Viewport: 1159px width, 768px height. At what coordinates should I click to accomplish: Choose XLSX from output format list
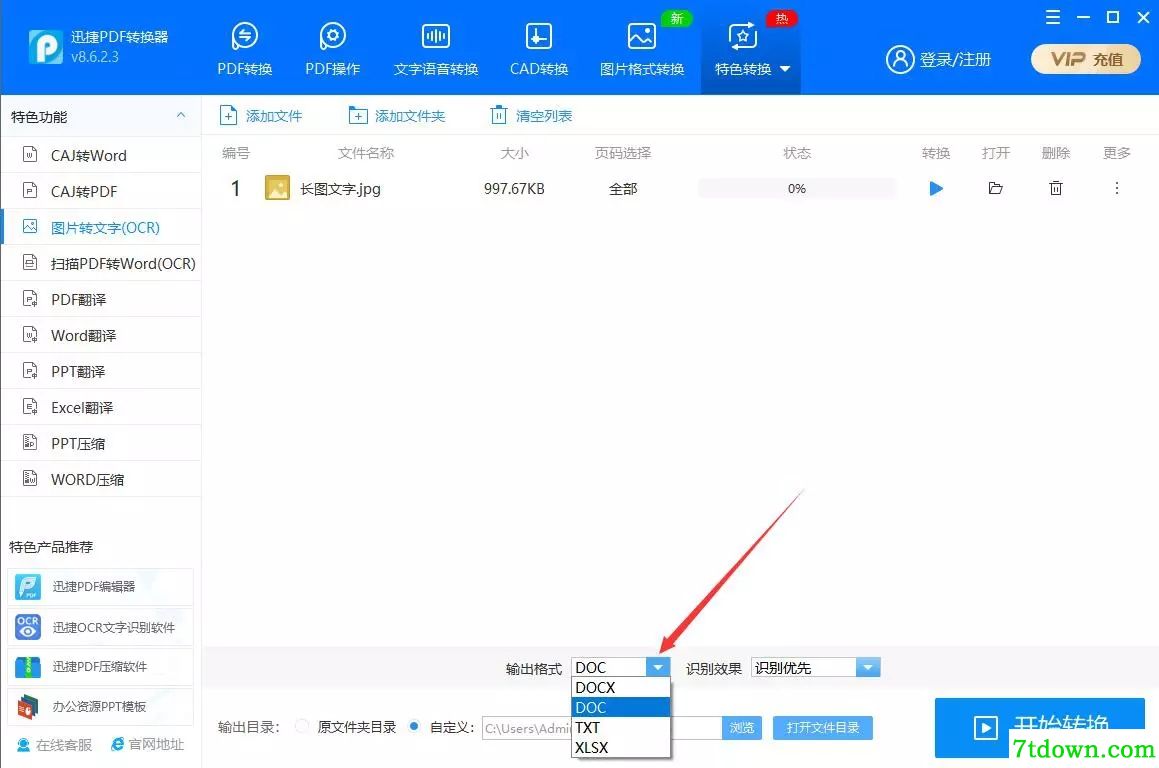(621, 747)
